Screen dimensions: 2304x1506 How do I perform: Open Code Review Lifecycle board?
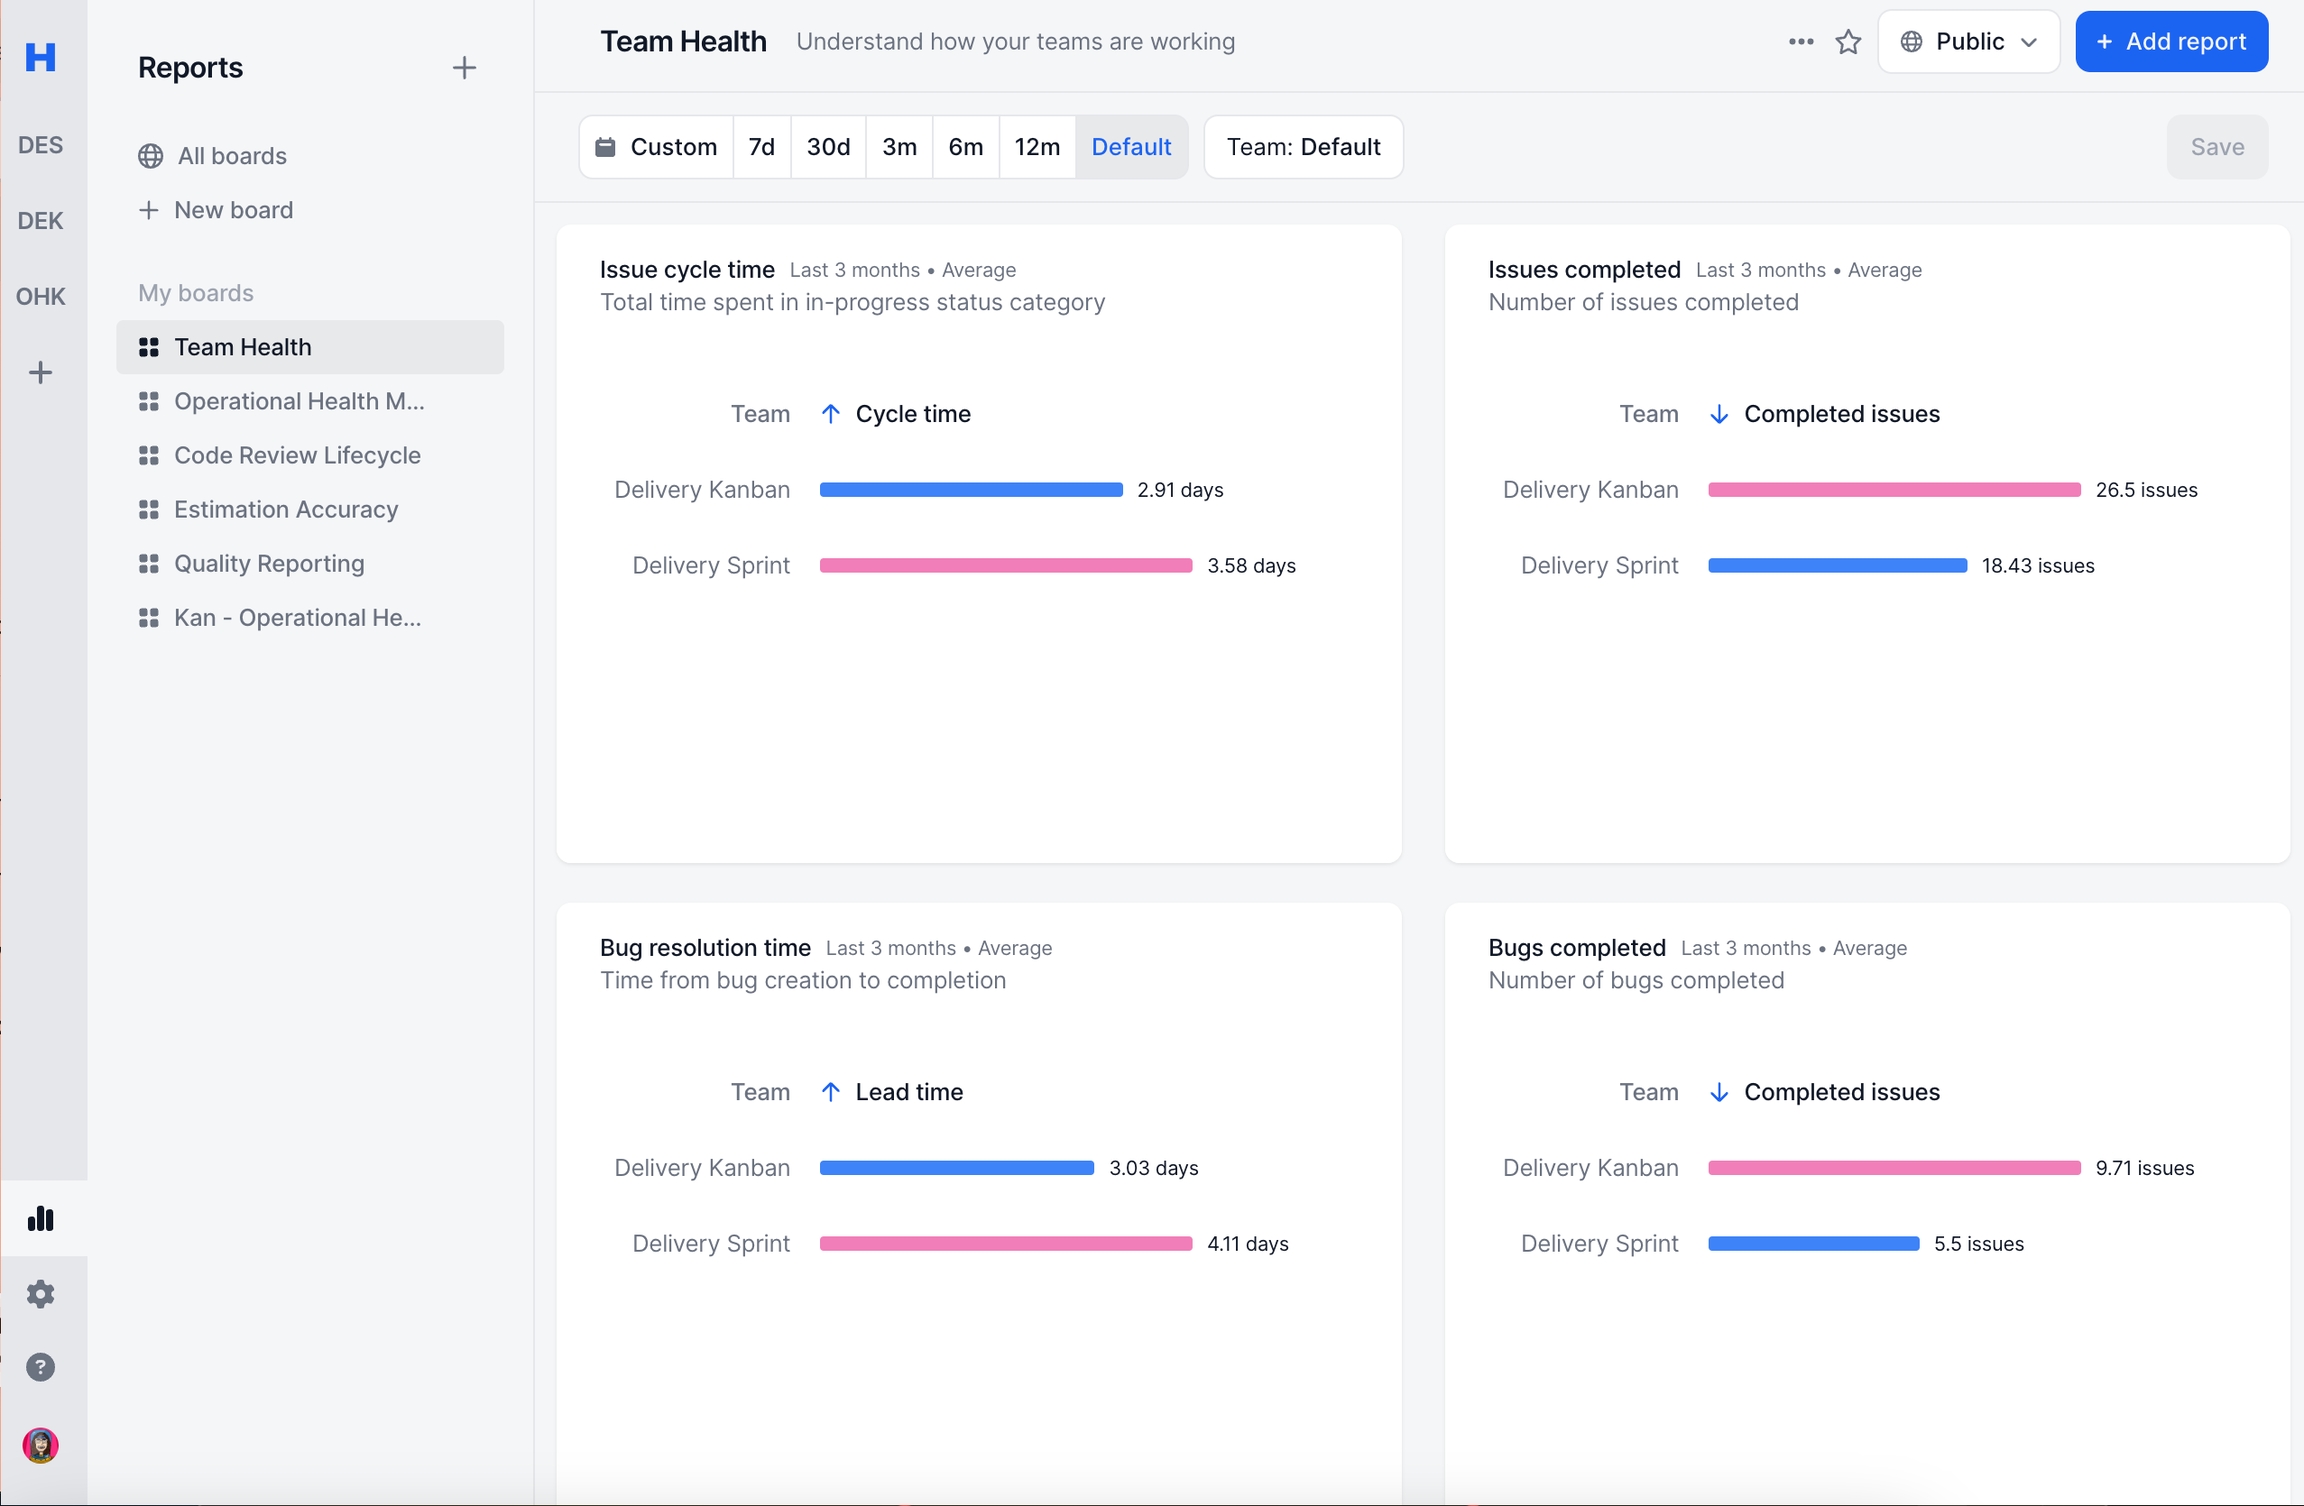[297, 455]
